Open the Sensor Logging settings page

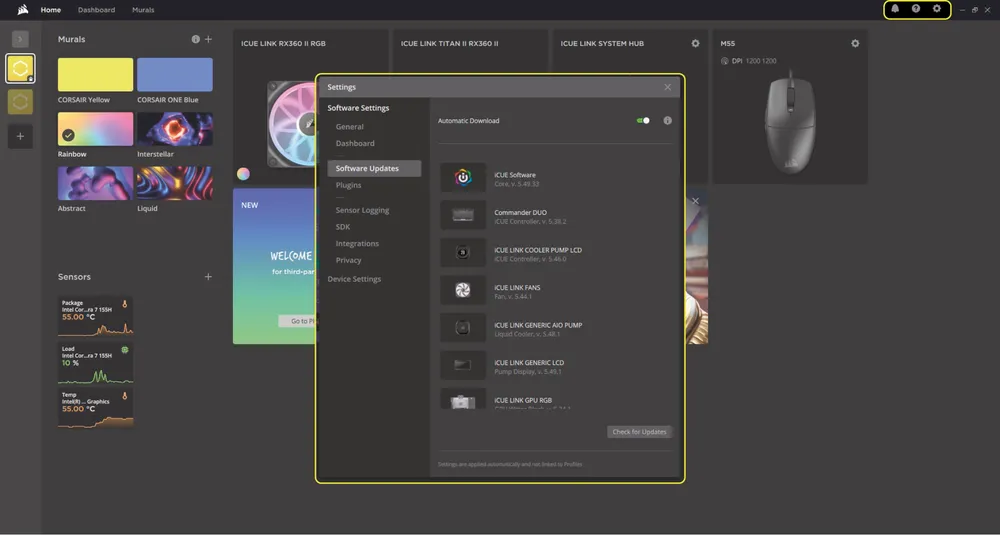[x=362, y=210]
